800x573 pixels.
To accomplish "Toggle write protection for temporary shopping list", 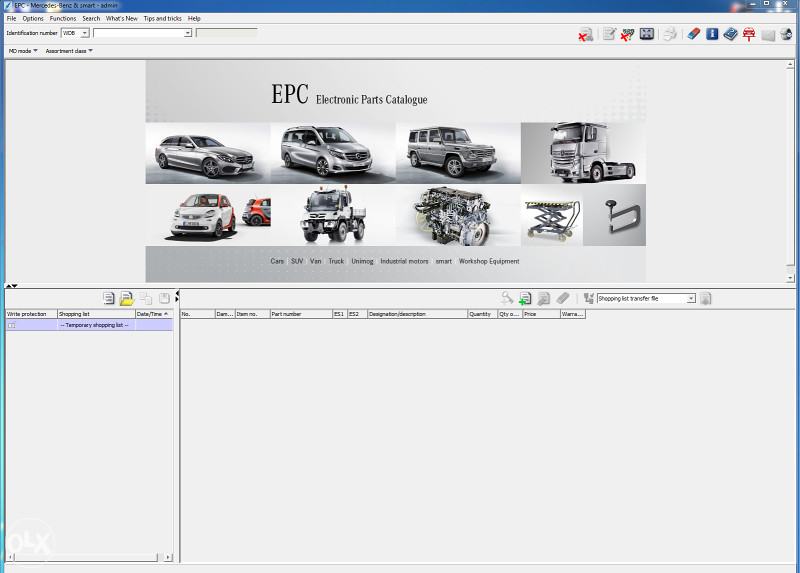I will pos(12,325).
